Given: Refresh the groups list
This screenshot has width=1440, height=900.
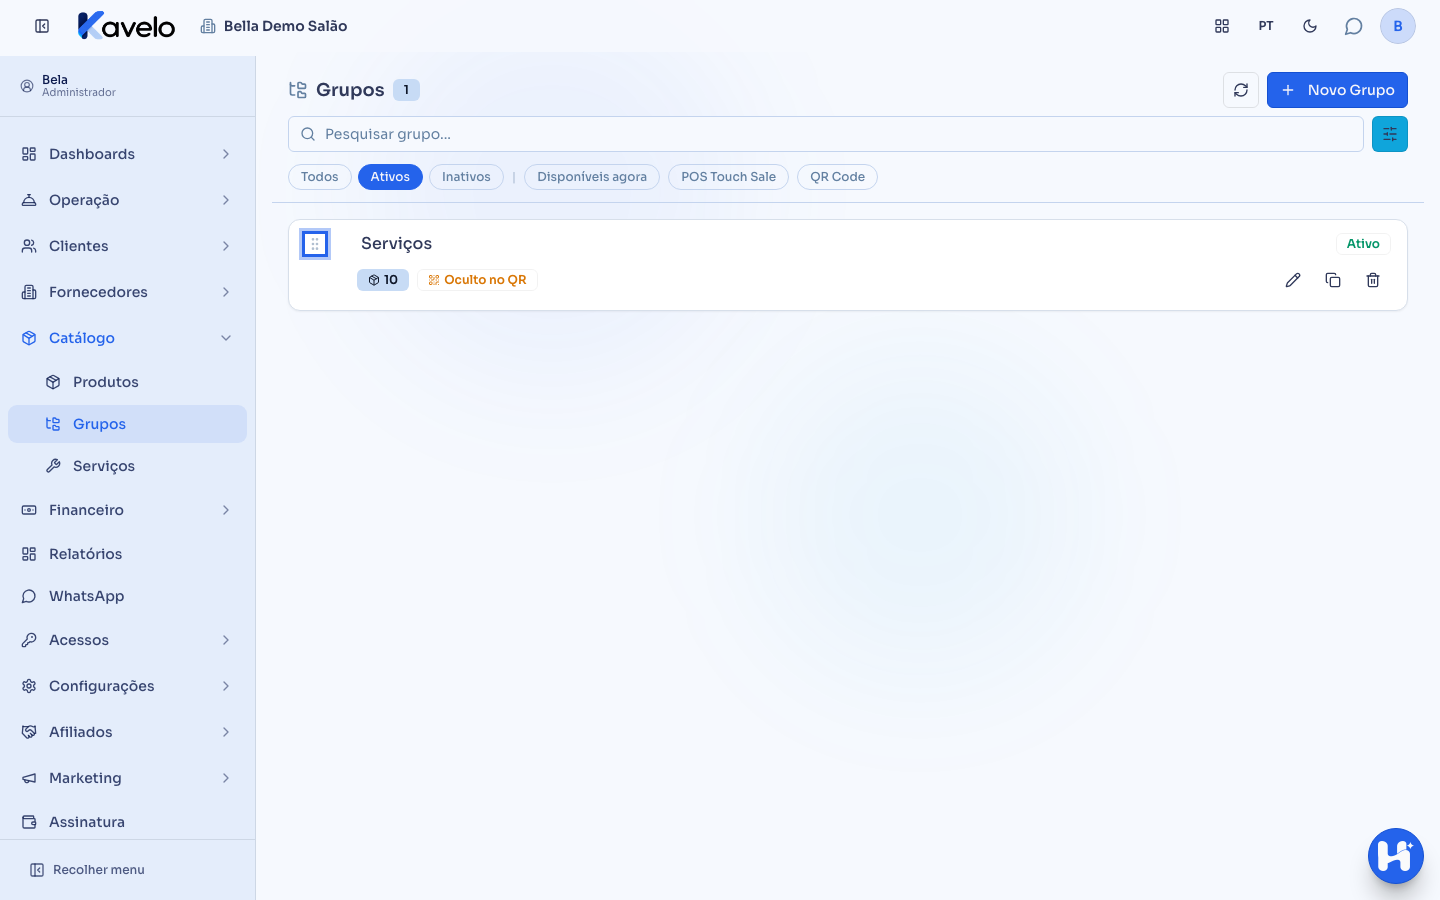Looking at the screenshot, I should pyautogui.click(x=1241, y=90).
